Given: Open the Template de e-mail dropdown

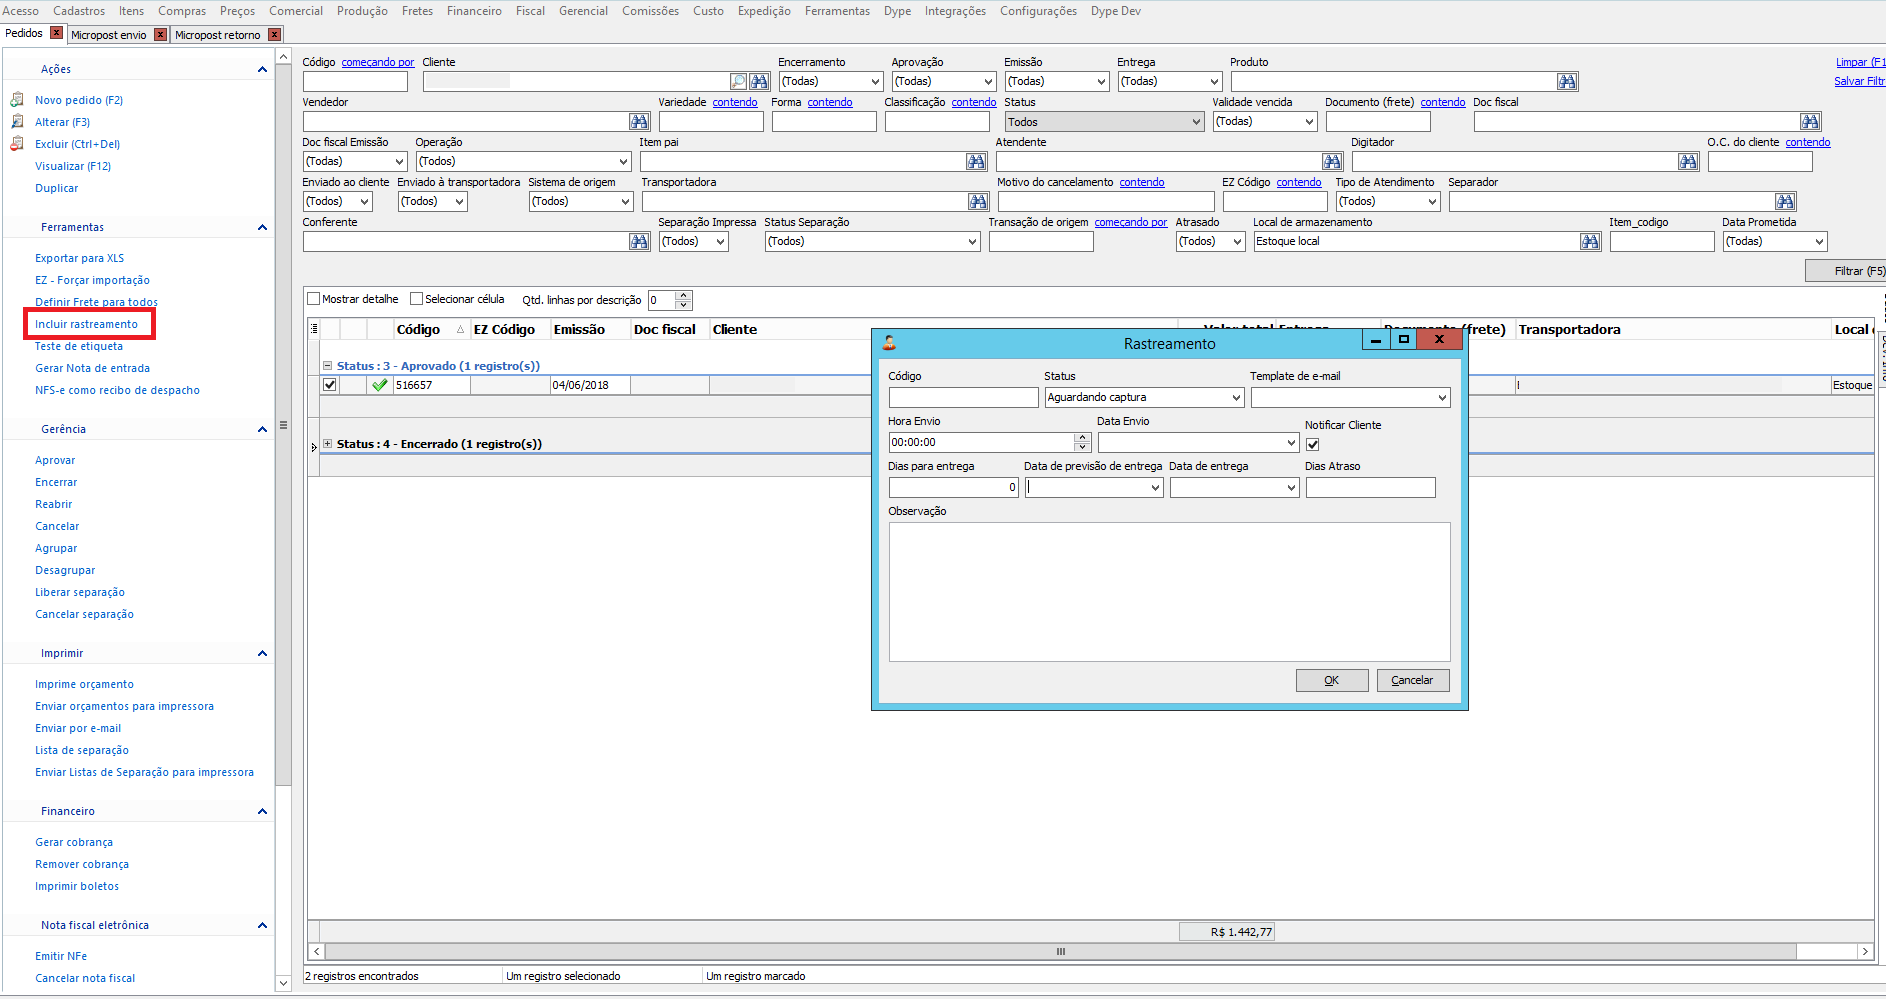Looking at the screenshot, I should [x=1442, y=398].
